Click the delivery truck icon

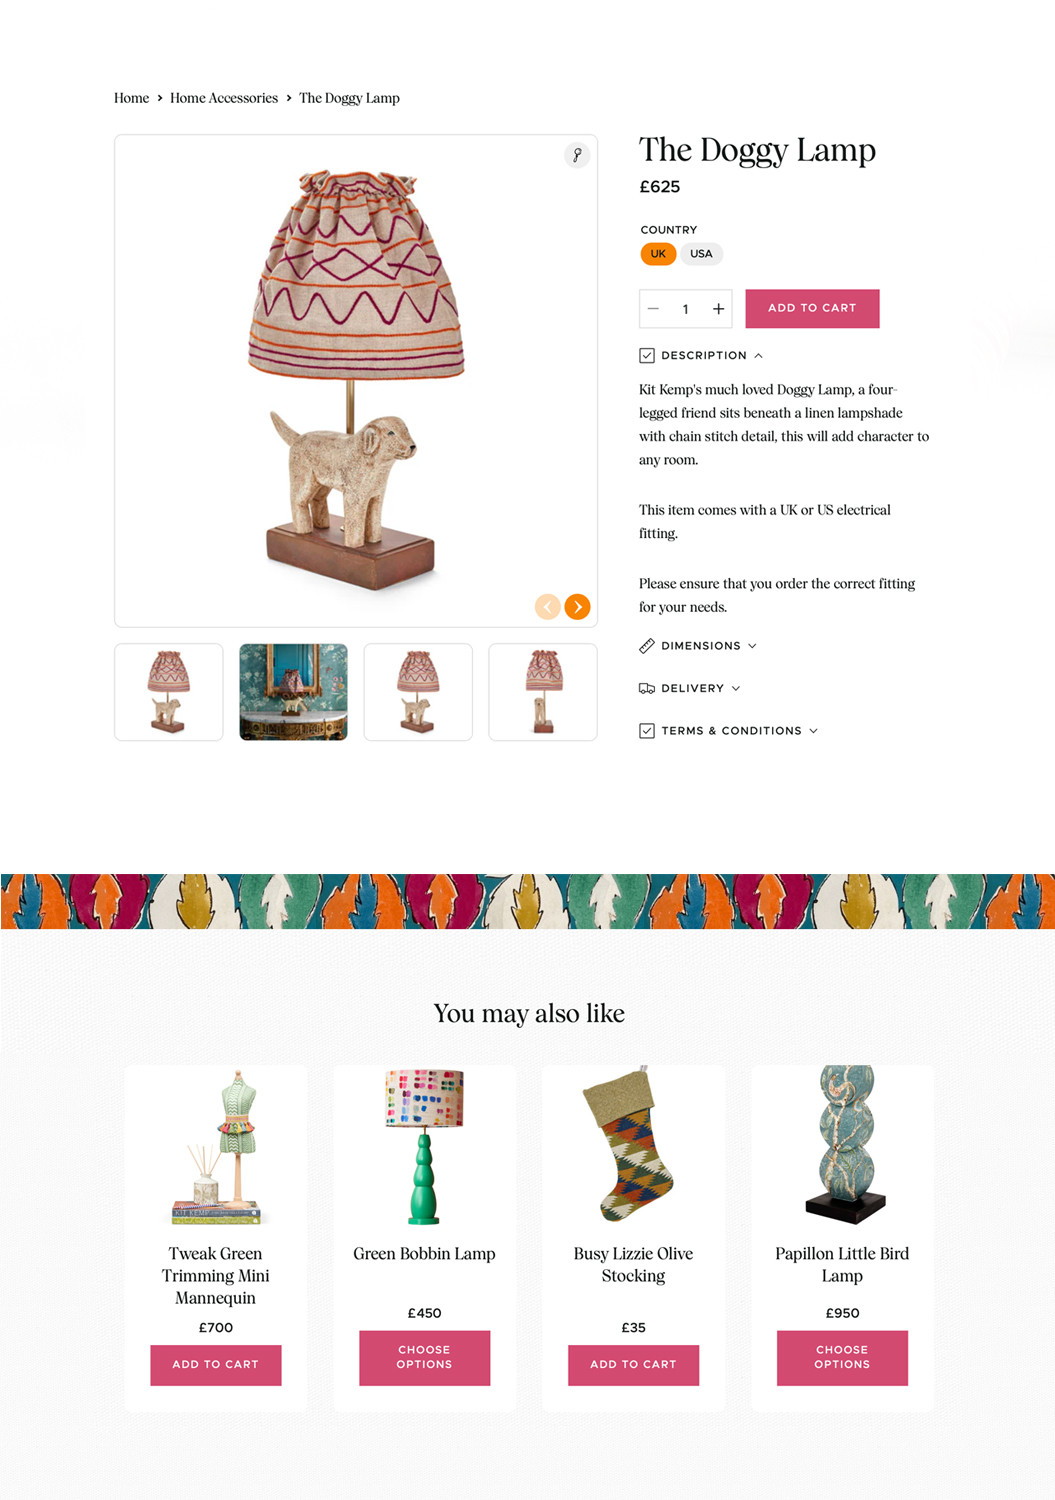pyautogui.click(x=647, y=688)
